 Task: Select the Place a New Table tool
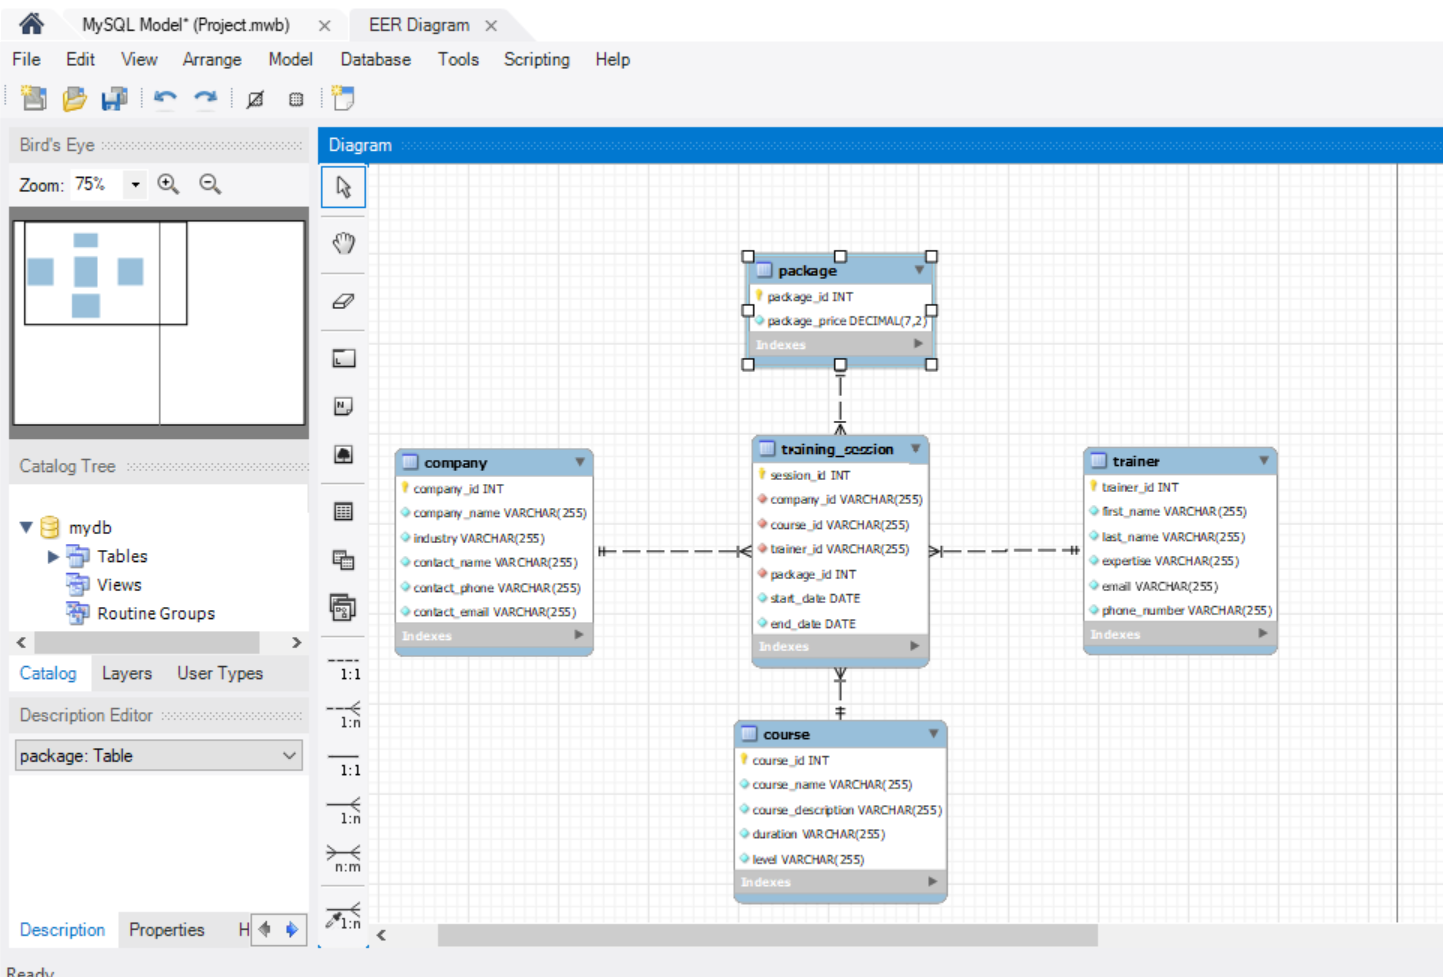(343, 511)
